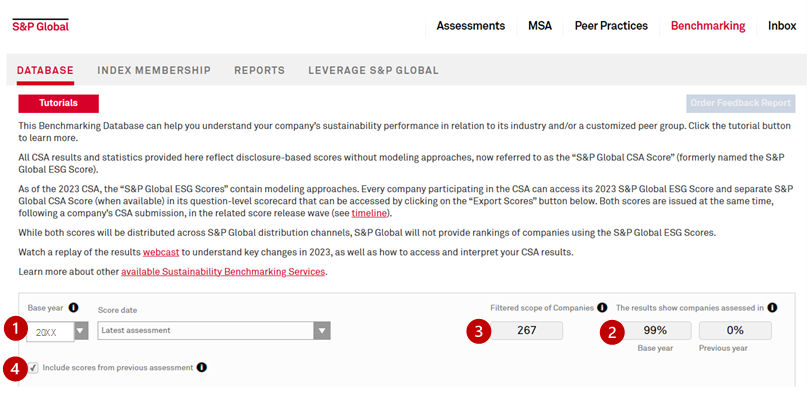Follow the timeline link
810x400 pixels.
coord(369,213)
